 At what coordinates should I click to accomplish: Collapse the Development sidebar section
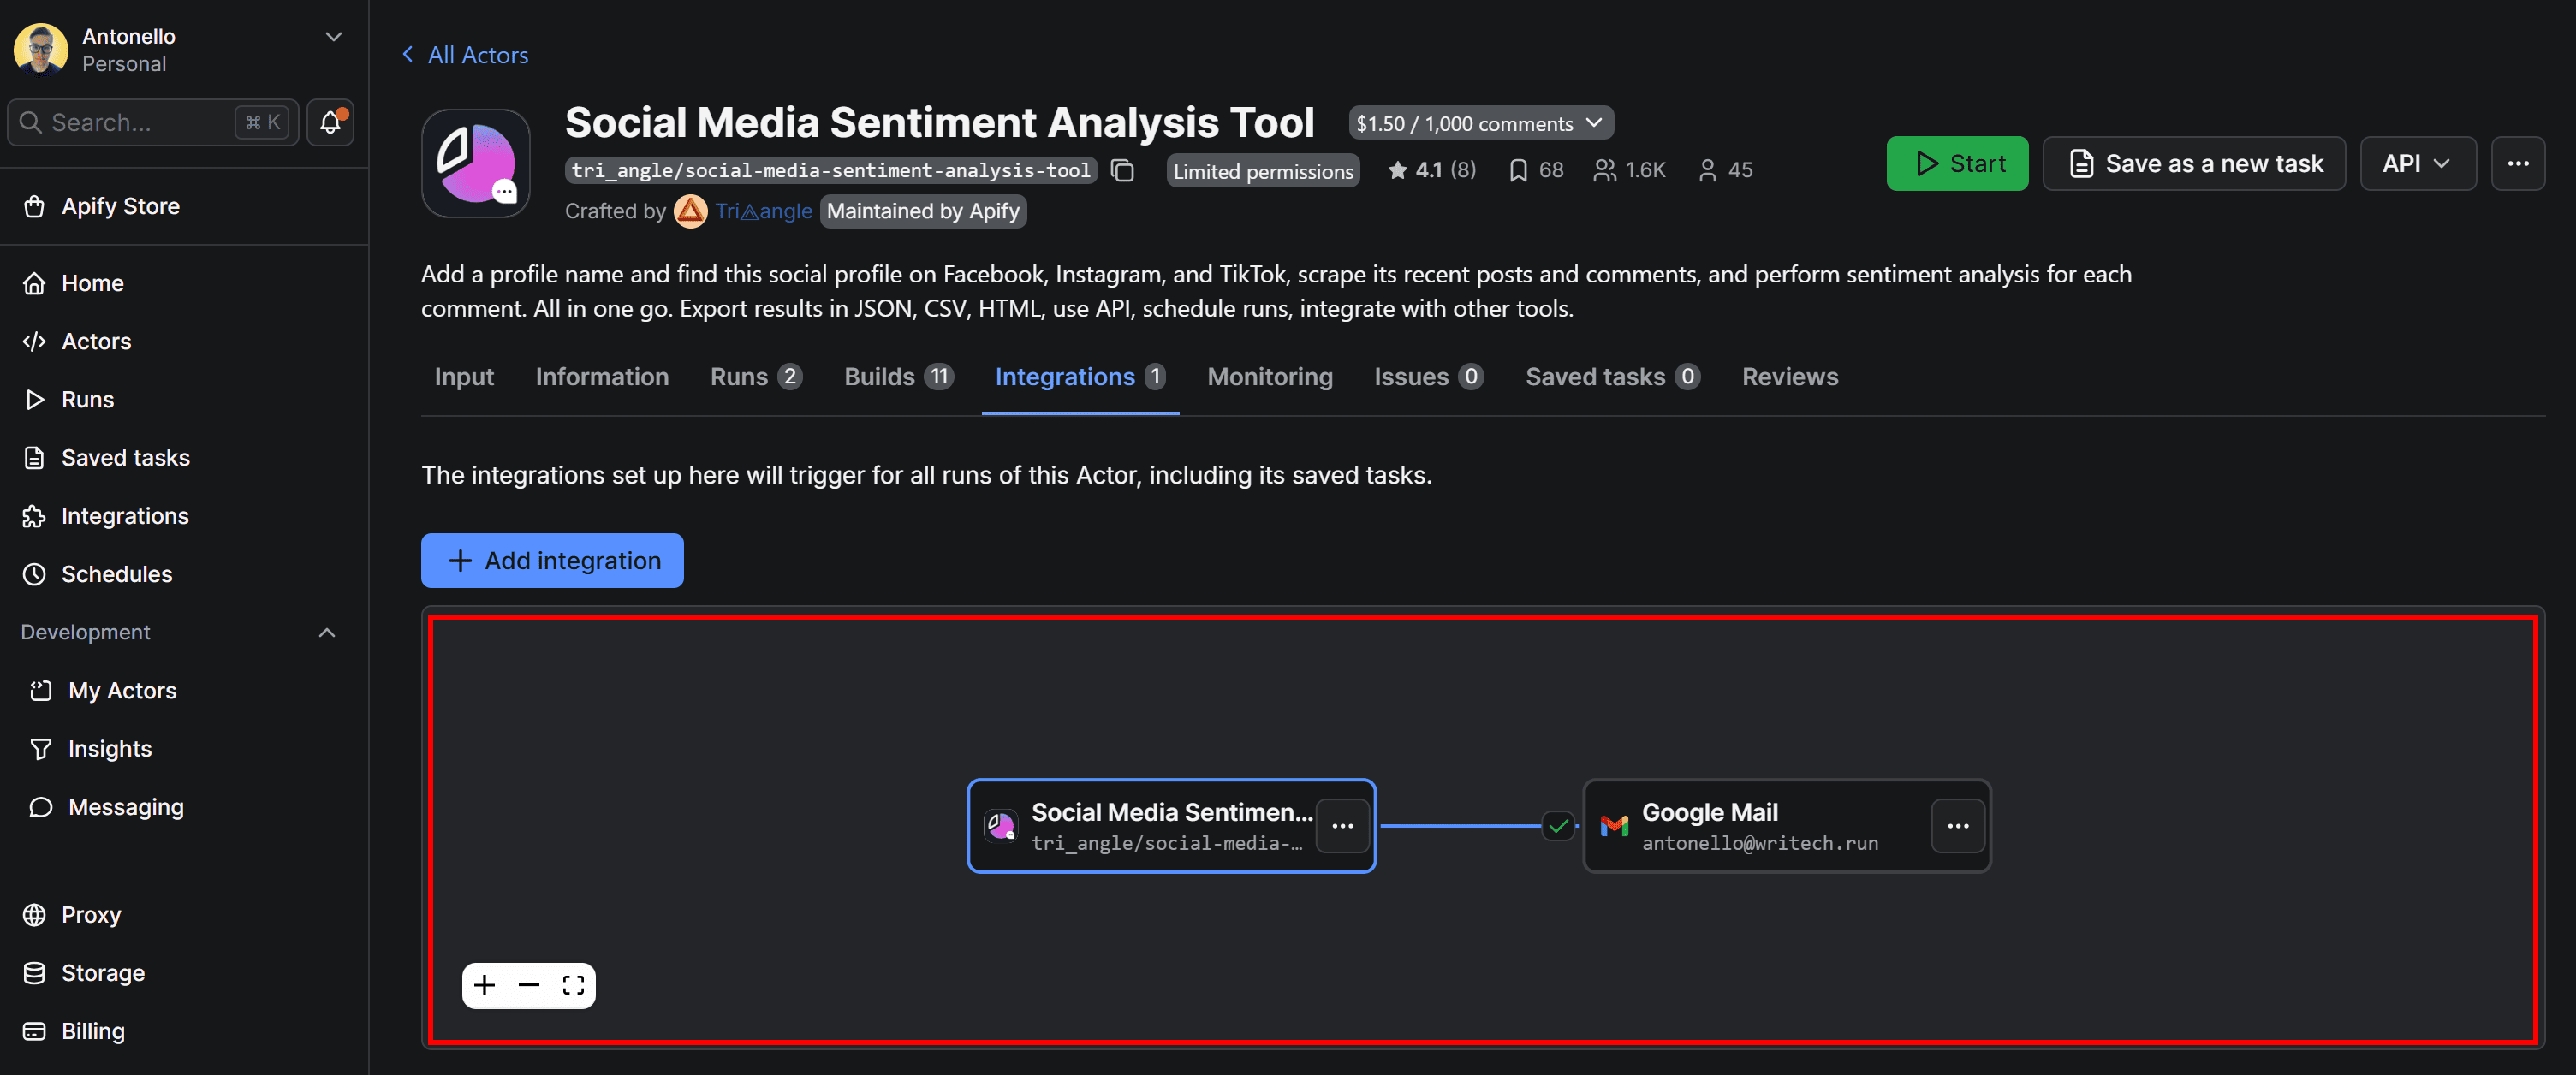point(327,632)
